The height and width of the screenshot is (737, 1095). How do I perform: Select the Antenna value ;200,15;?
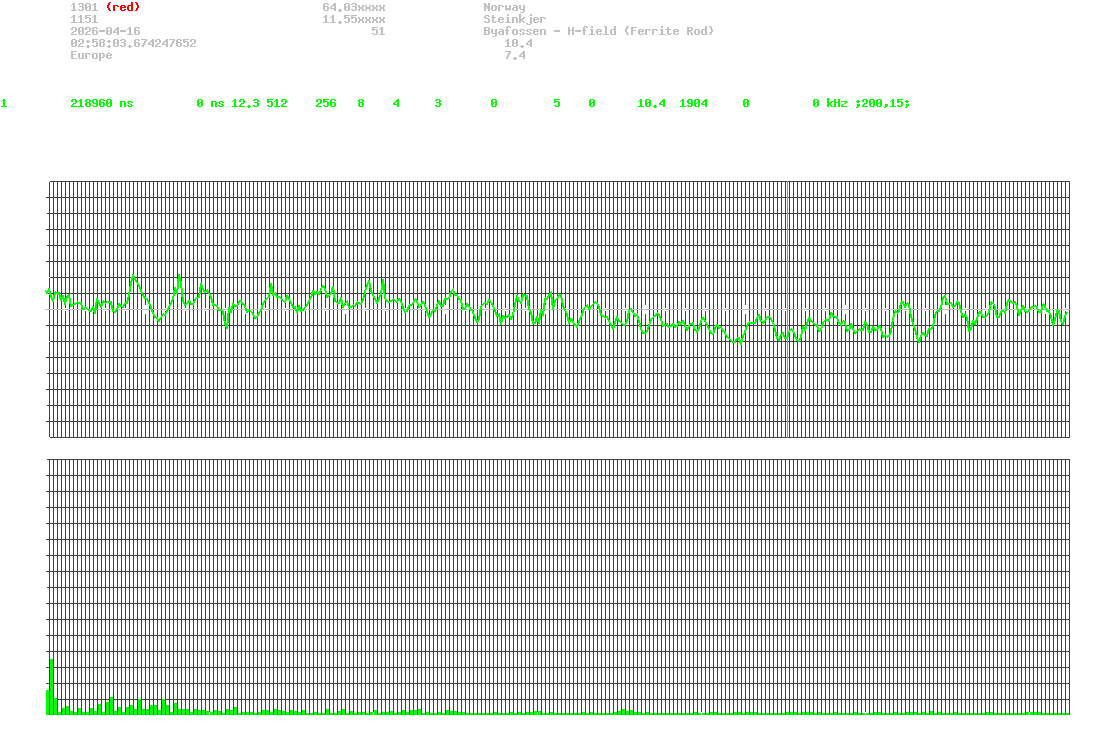pos(881,104)
